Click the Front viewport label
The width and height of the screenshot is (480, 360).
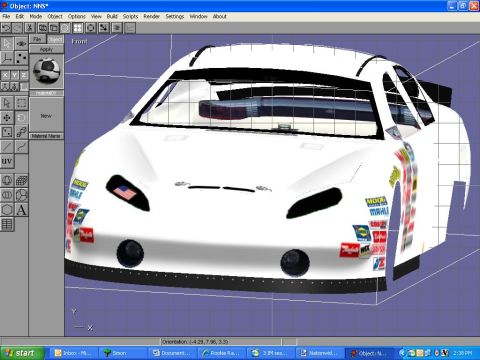coord(79,41)
